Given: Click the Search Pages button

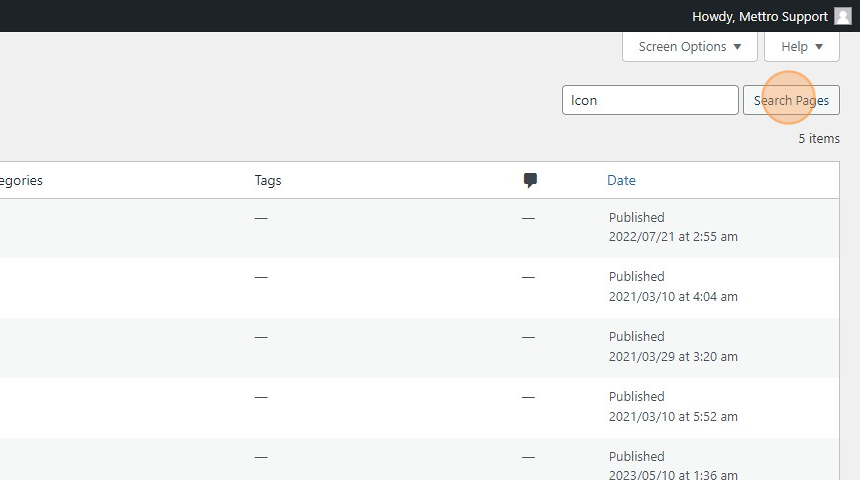Looking at the screenshot, I should (x=791, y=100).
